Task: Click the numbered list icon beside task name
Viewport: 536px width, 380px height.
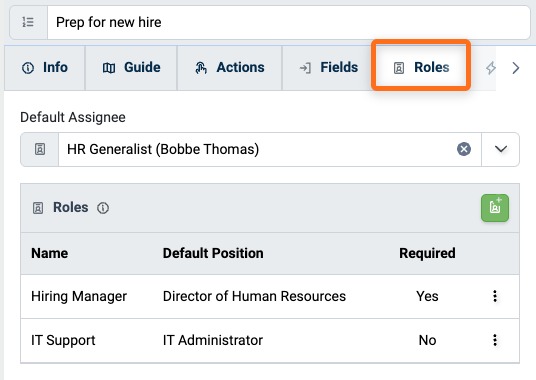Action: pyautogui.click(x=28, y=23)
